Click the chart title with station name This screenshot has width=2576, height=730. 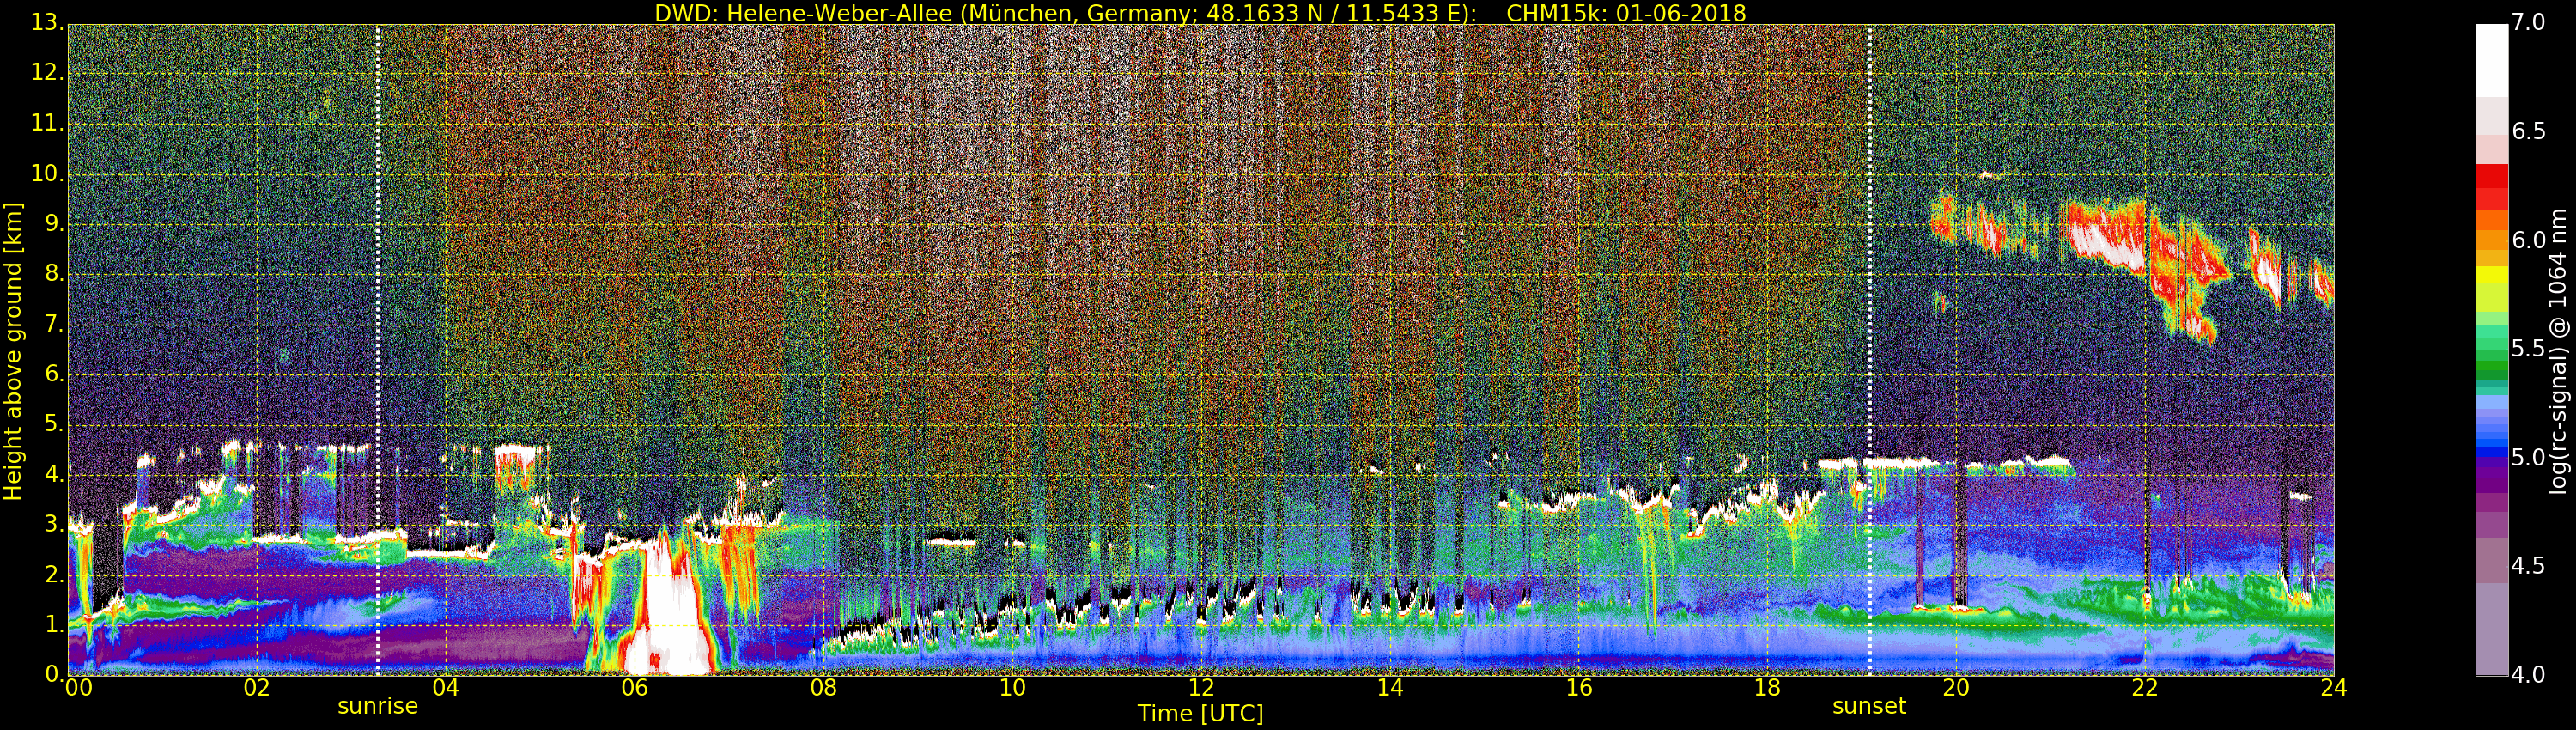(x=1200, y=13)
